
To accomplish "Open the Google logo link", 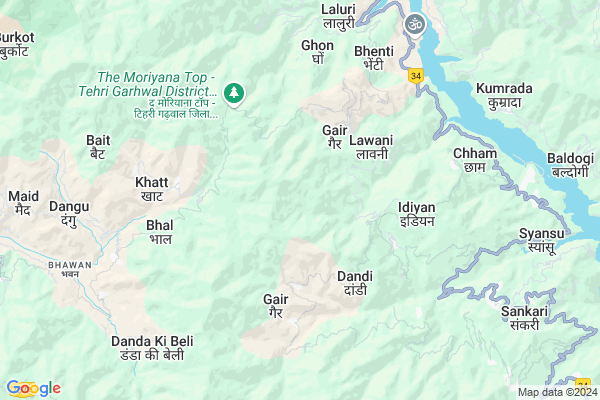I will click(x=34, y=389).
